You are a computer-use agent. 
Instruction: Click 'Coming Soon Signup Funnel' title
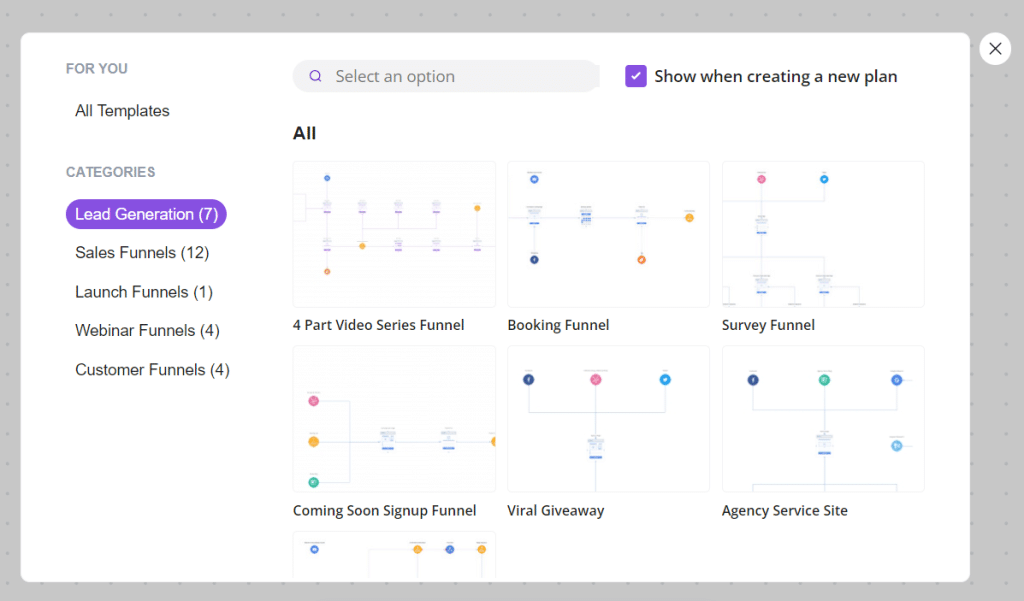pos(384,510)
